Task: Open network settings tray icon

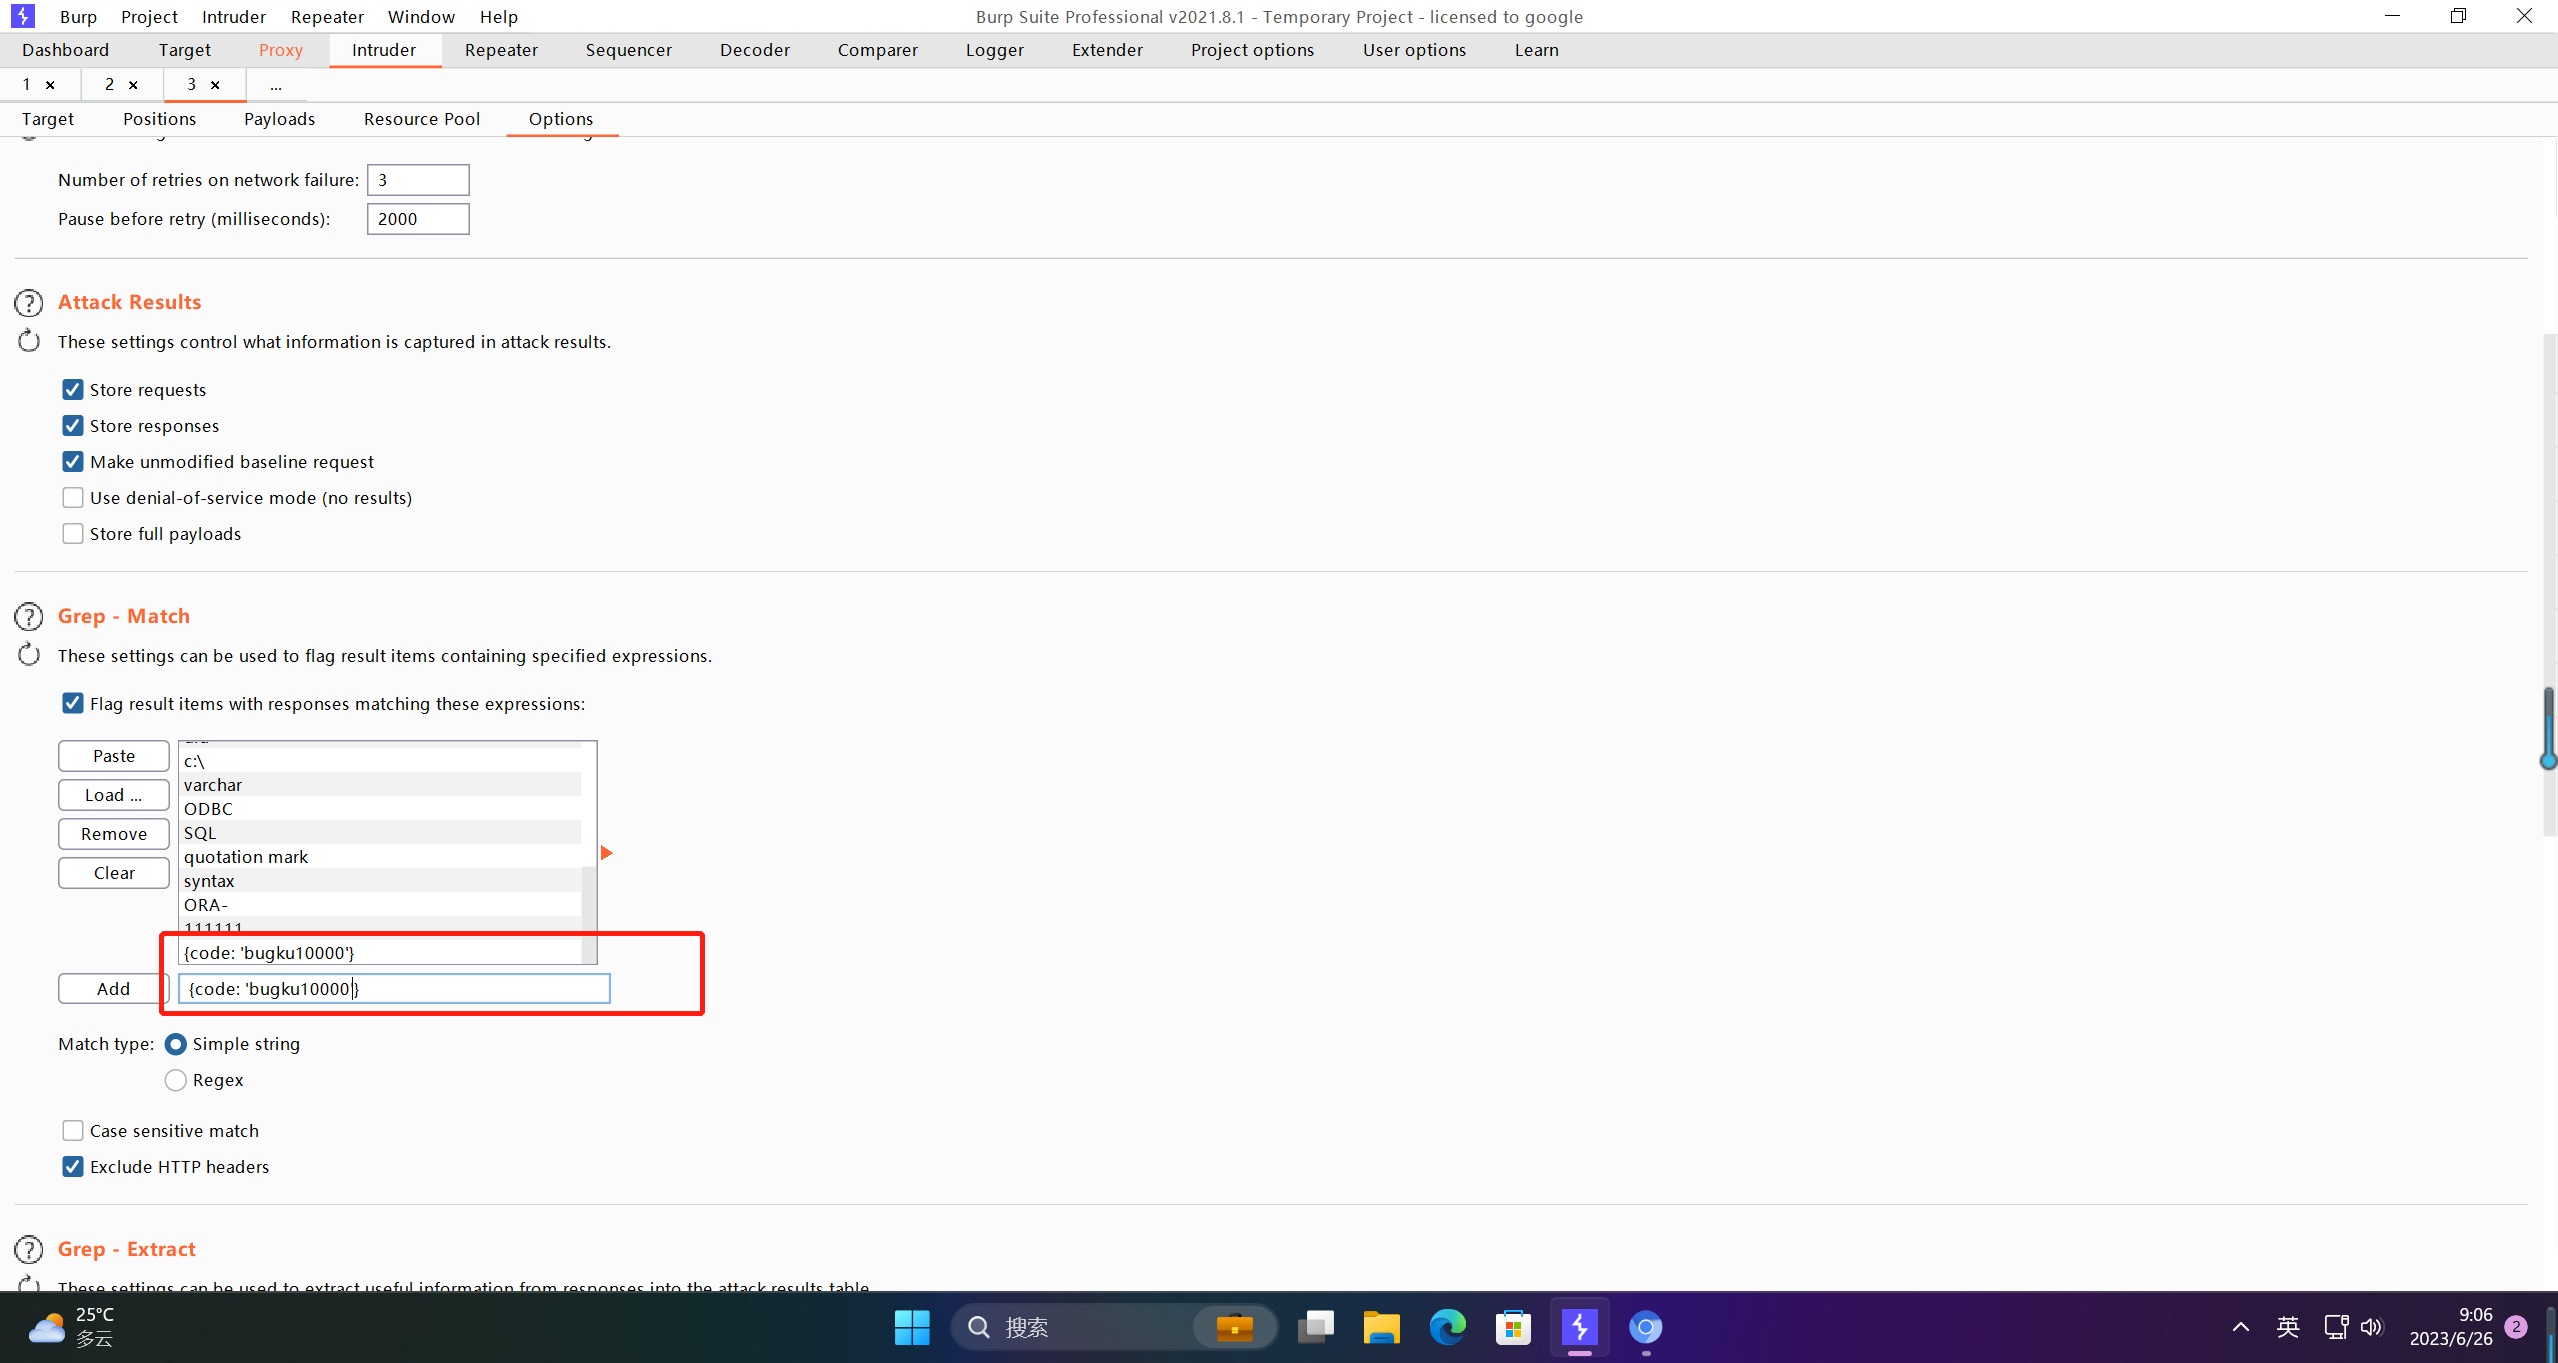Action: click(x=2336, y=1327)
